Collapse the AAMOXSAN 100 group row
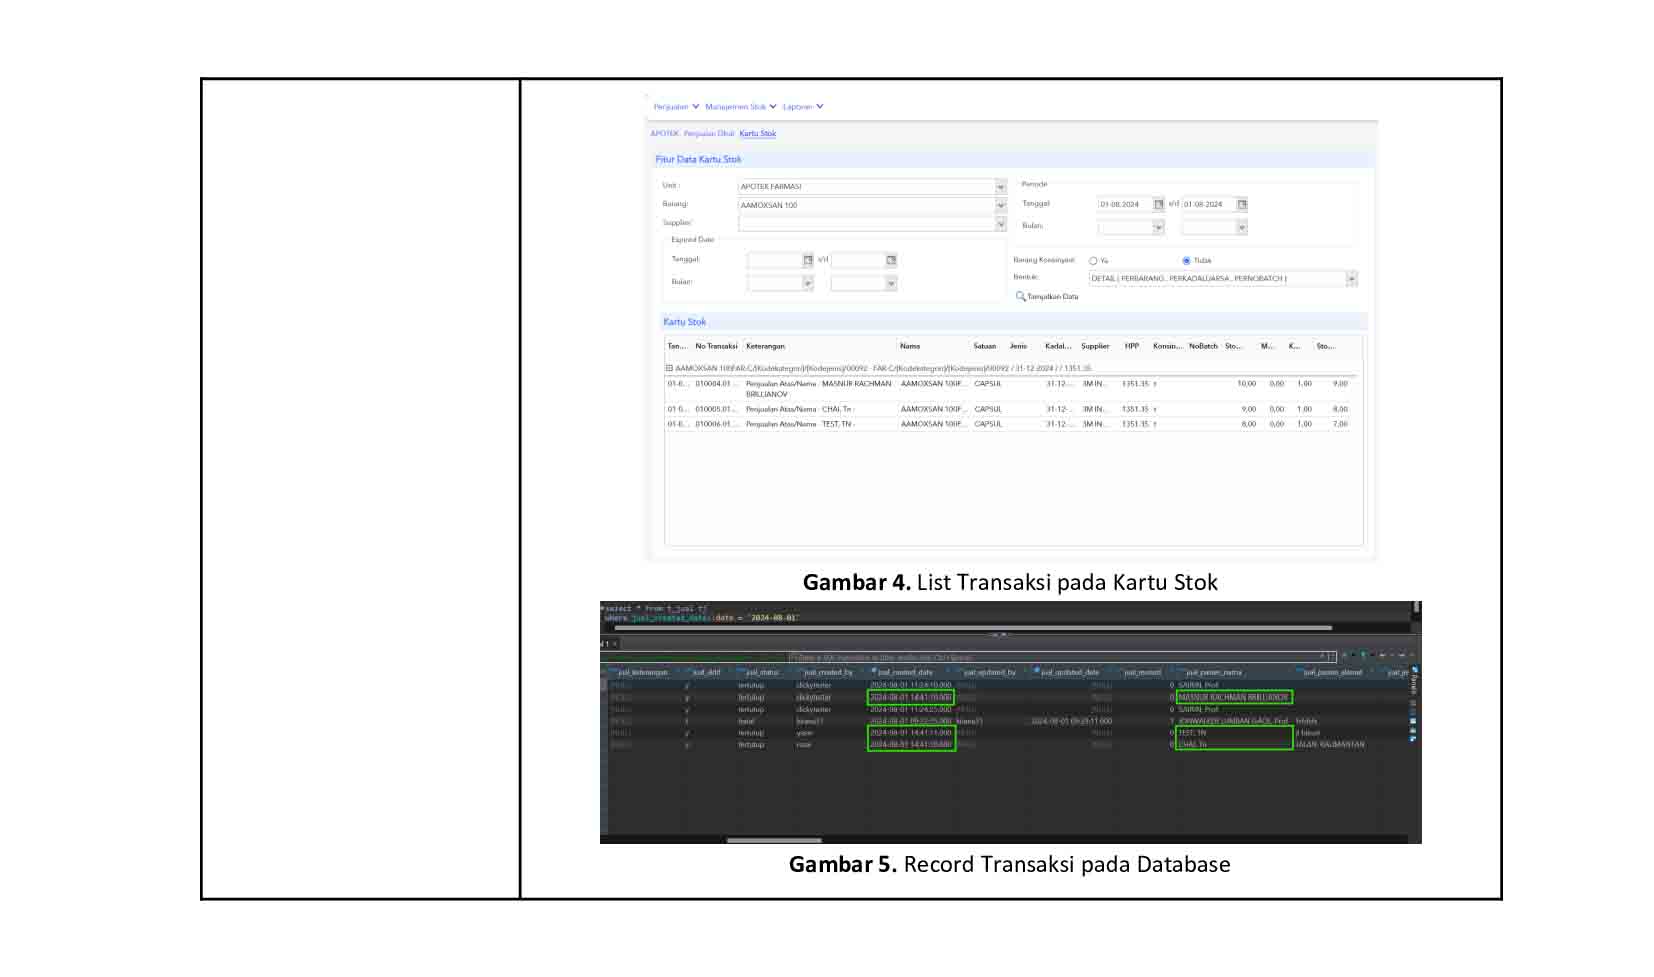 point(670,368)
